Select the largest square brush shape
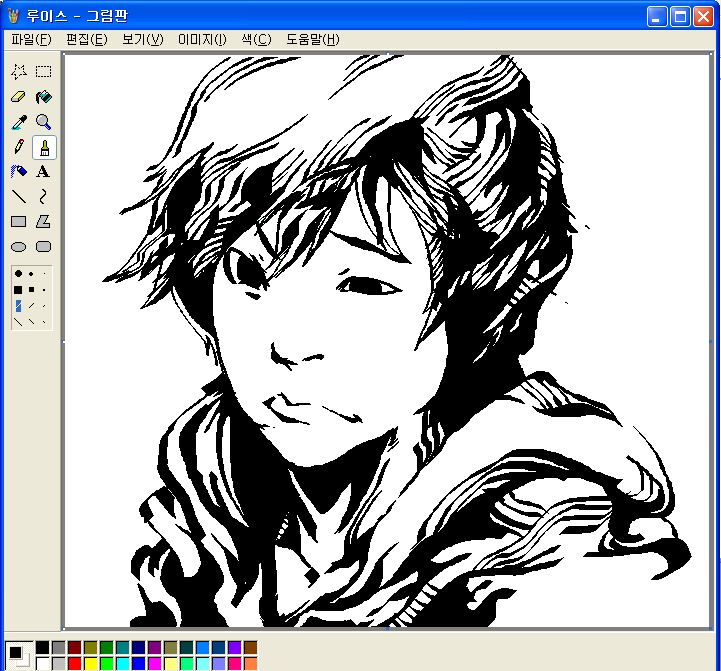Viewport: 721px width, 671px height. [18, 289]
